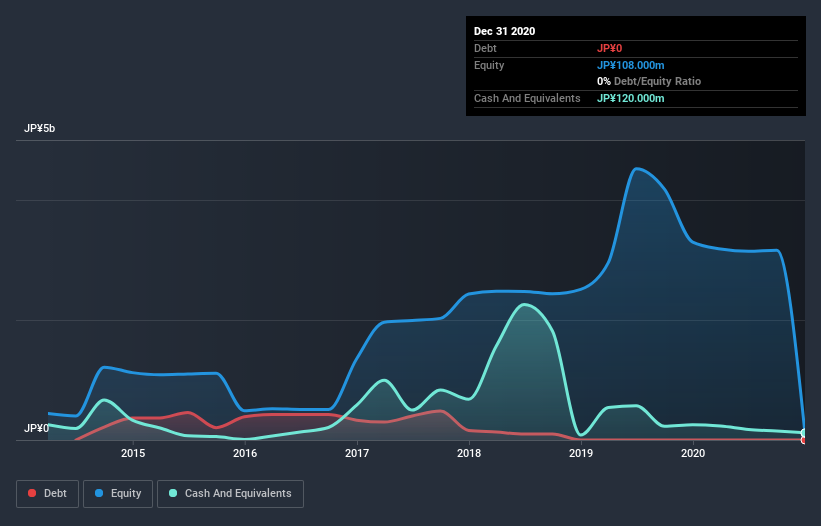Select the 2018 x-axis label
The width and height of the screenshot is (821, 526).
click(469, 453)
